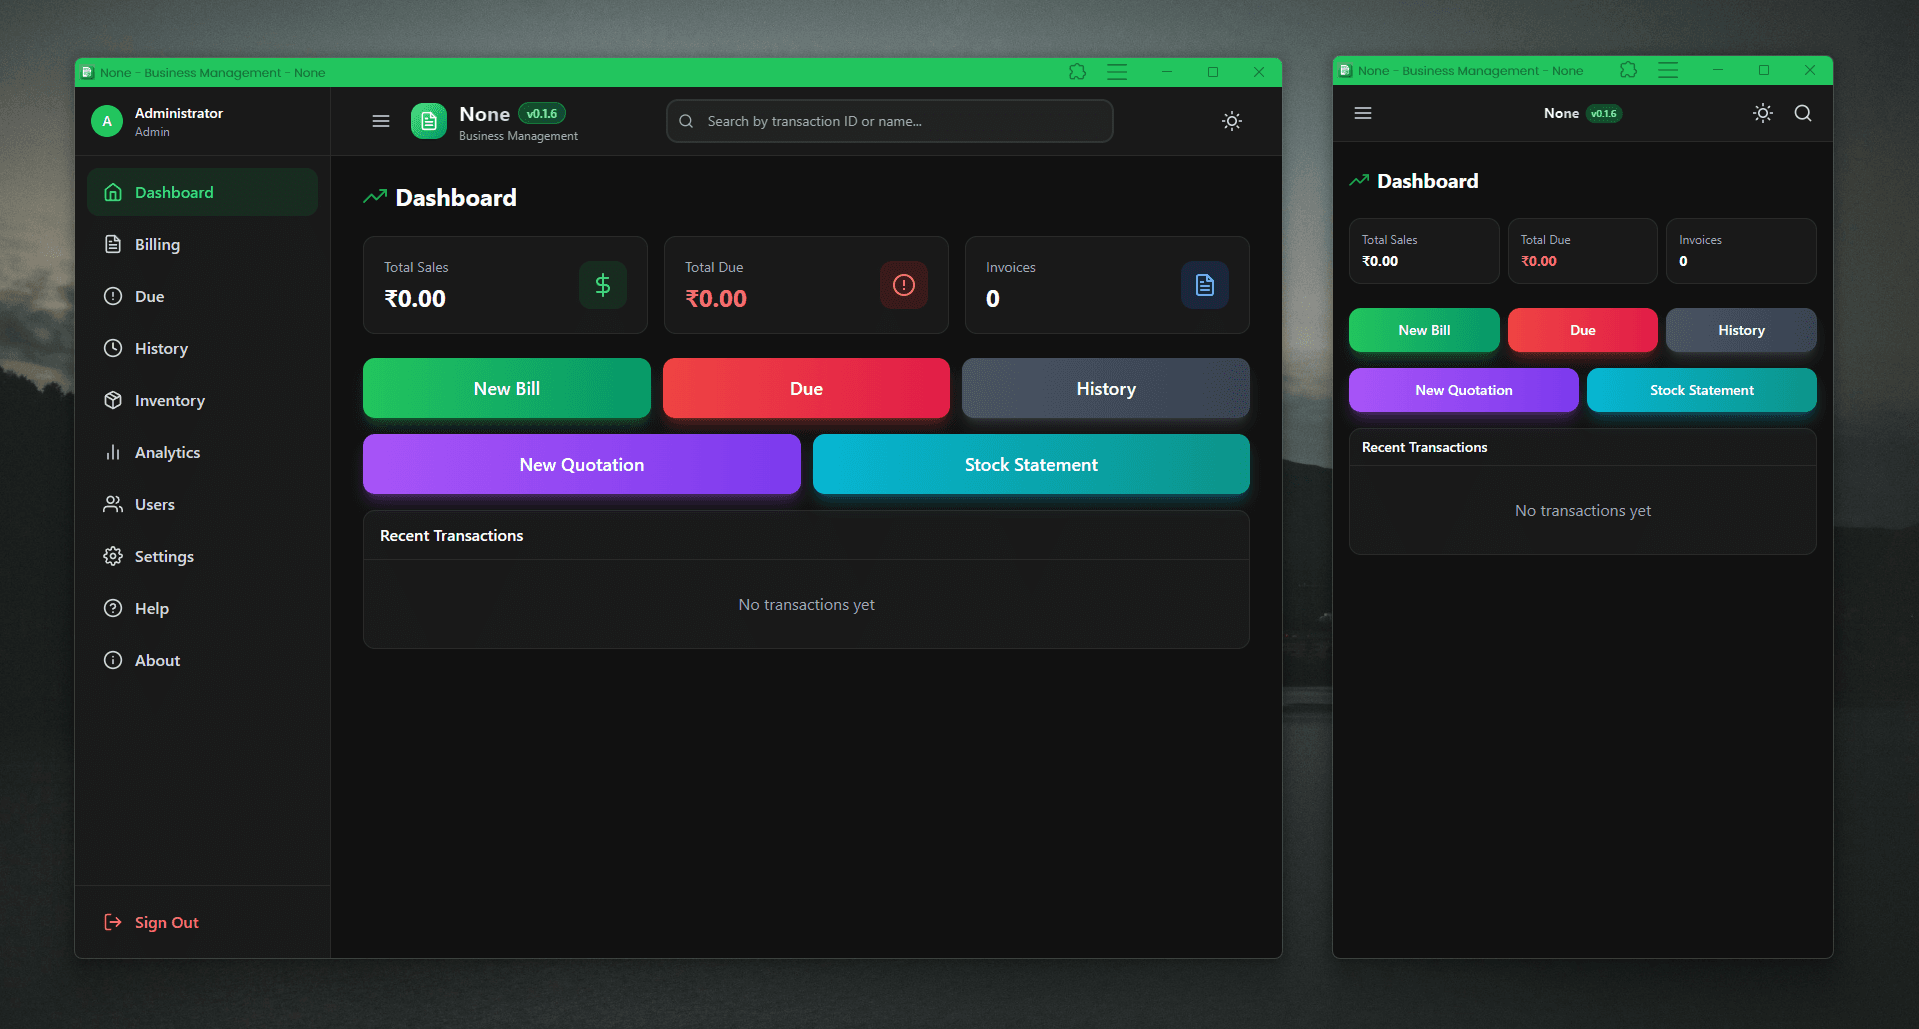Toggle light mode with the sun icon
The width and height of the screenshot is (1919, 1029).
tap(1231, 121)
